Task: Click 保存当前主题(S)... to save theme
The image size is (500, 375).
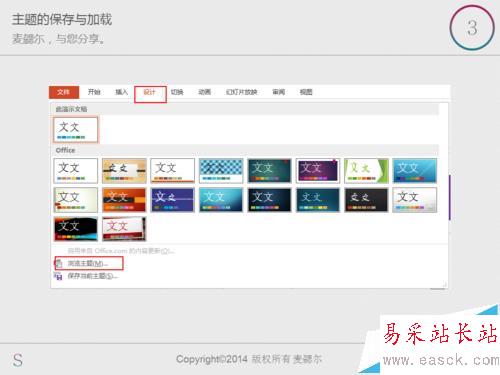Action: 93,276
